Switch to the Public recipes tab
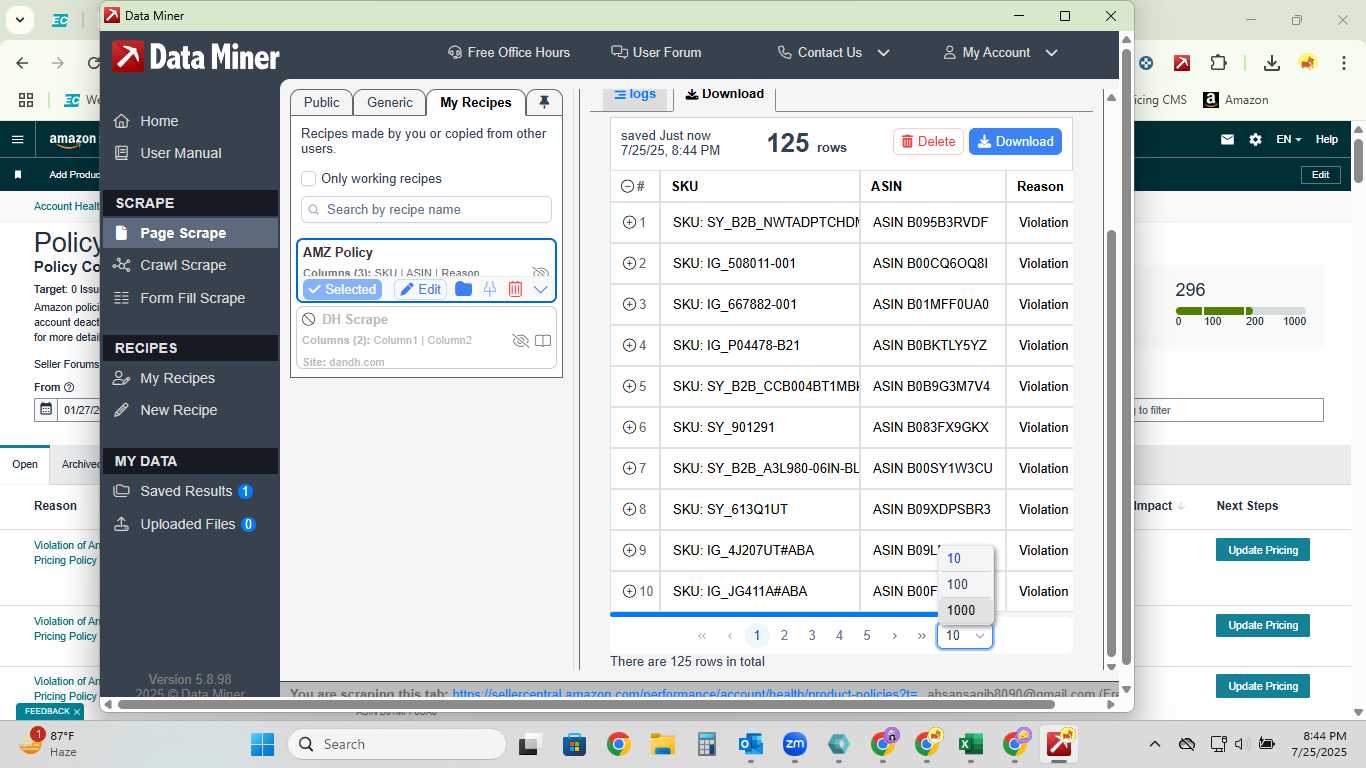 click(321, 102)
